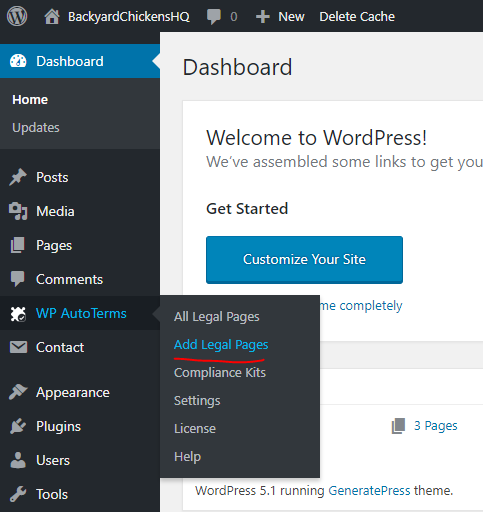Viewport: 483px width, 512px height.
Task: Open BackyardChickensHQ site name in admin bar
Action: (x=129, y=17)
